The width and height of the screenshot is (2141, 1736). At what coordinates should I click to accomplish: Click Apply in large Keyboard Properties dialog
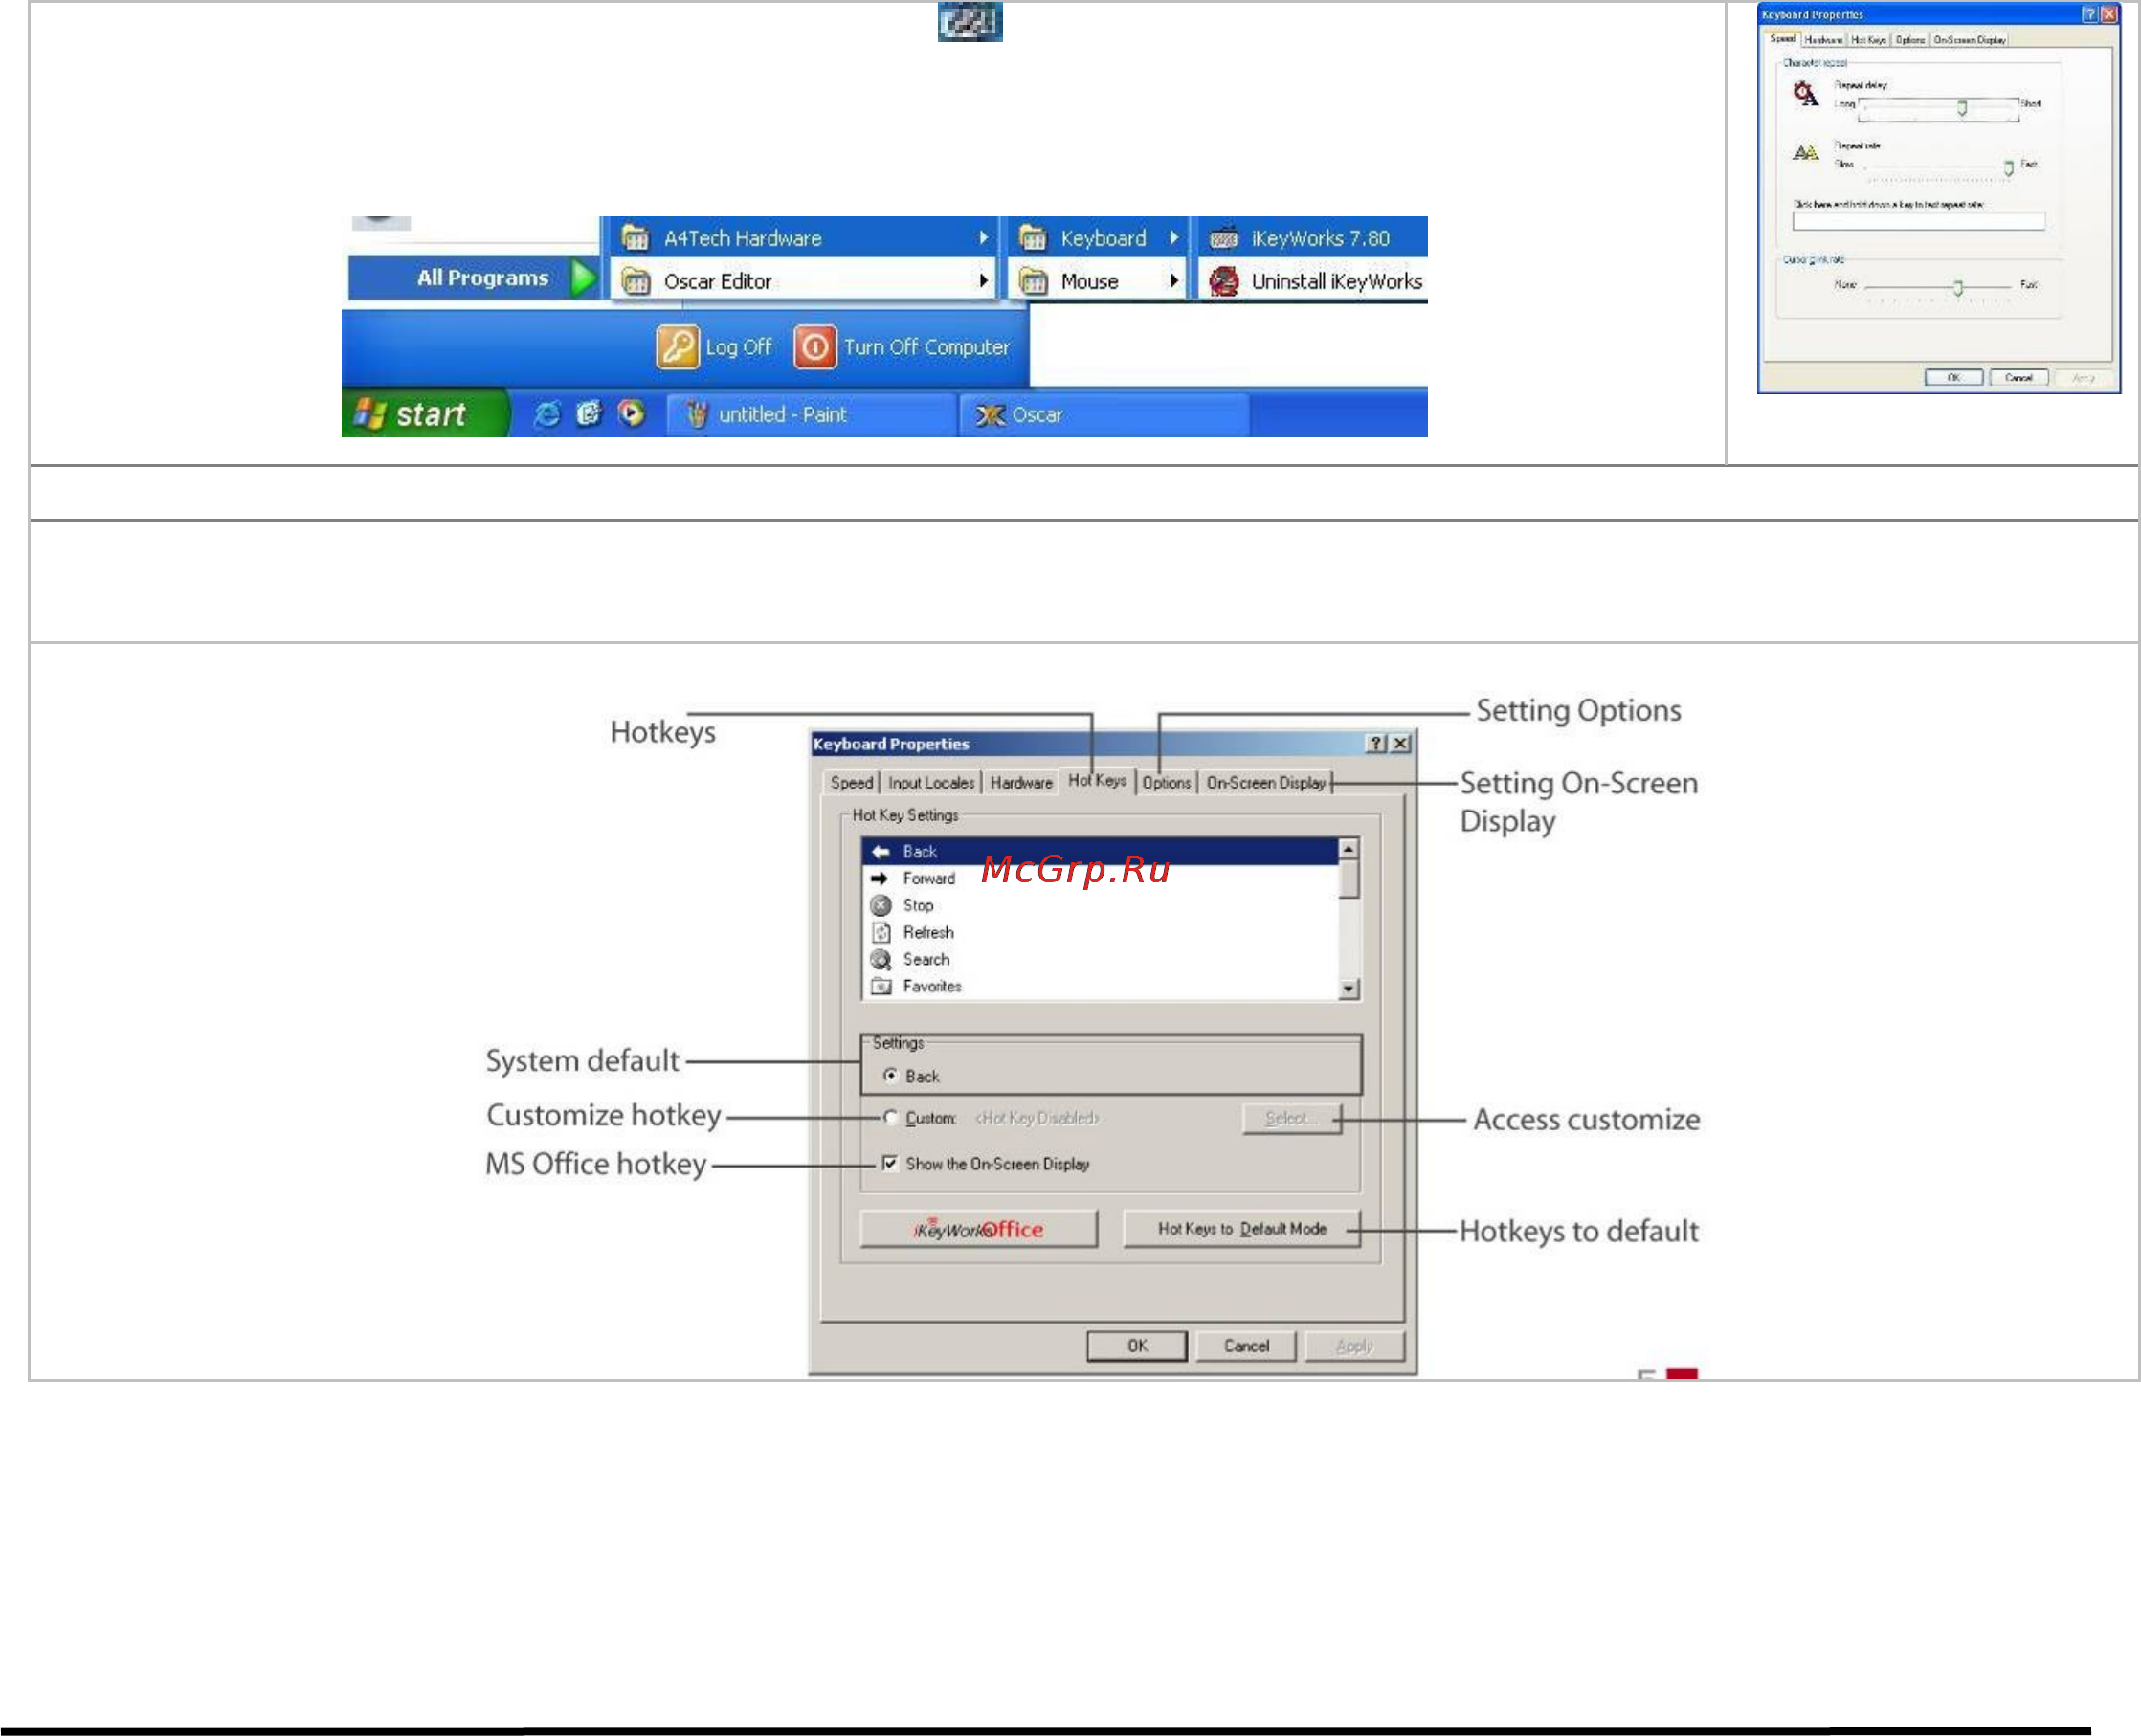(x=1354, y=1345)
